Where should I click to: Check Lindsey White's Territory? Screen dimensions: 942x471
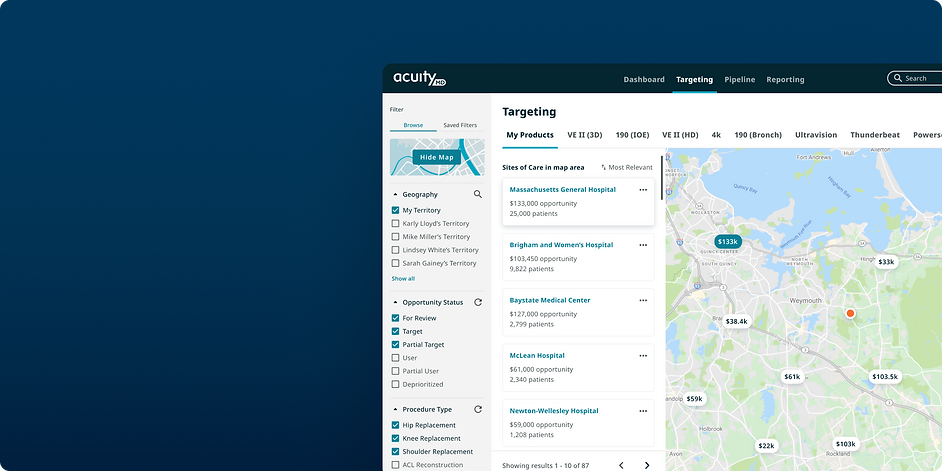pos(395,250)
